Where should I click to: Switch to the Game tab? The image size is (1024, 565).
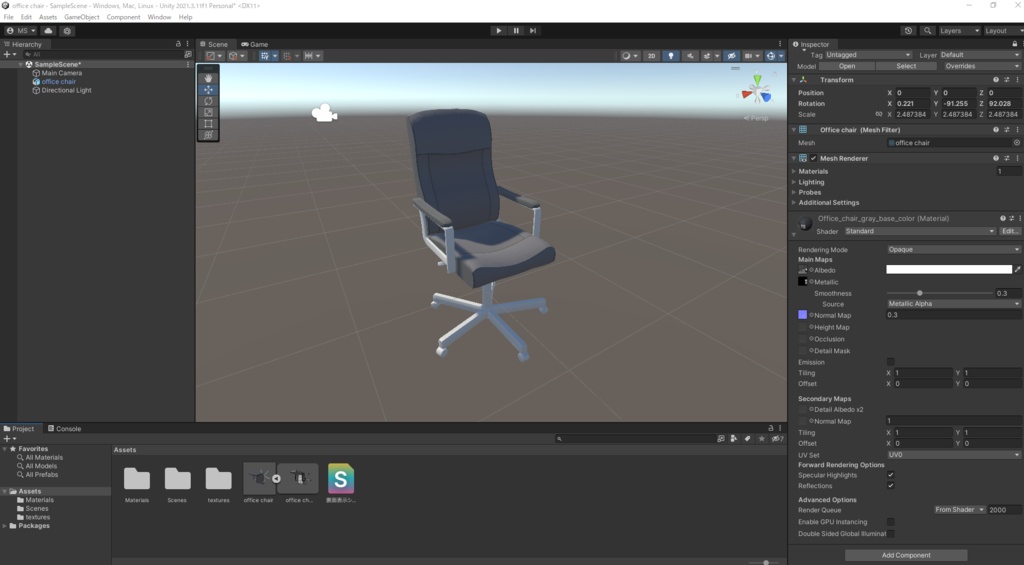click(x=255, y=44)
